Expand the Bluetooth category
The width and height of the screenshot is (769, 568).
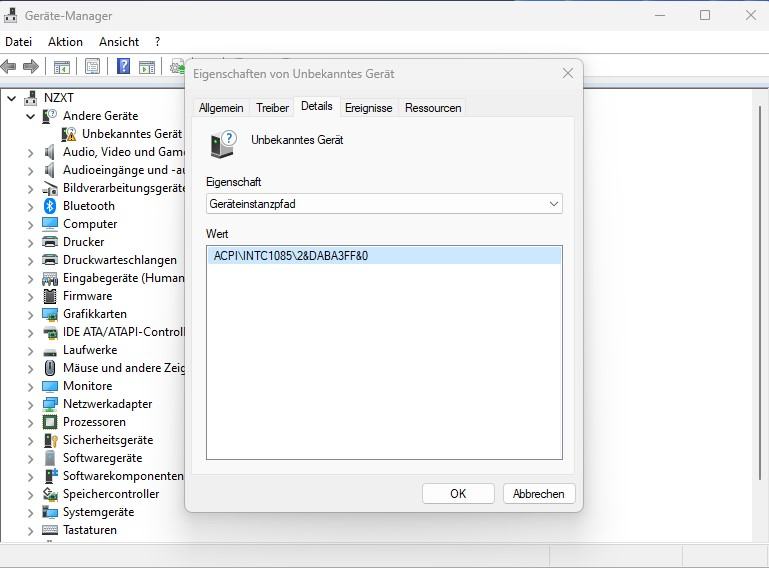click(30, 207)
